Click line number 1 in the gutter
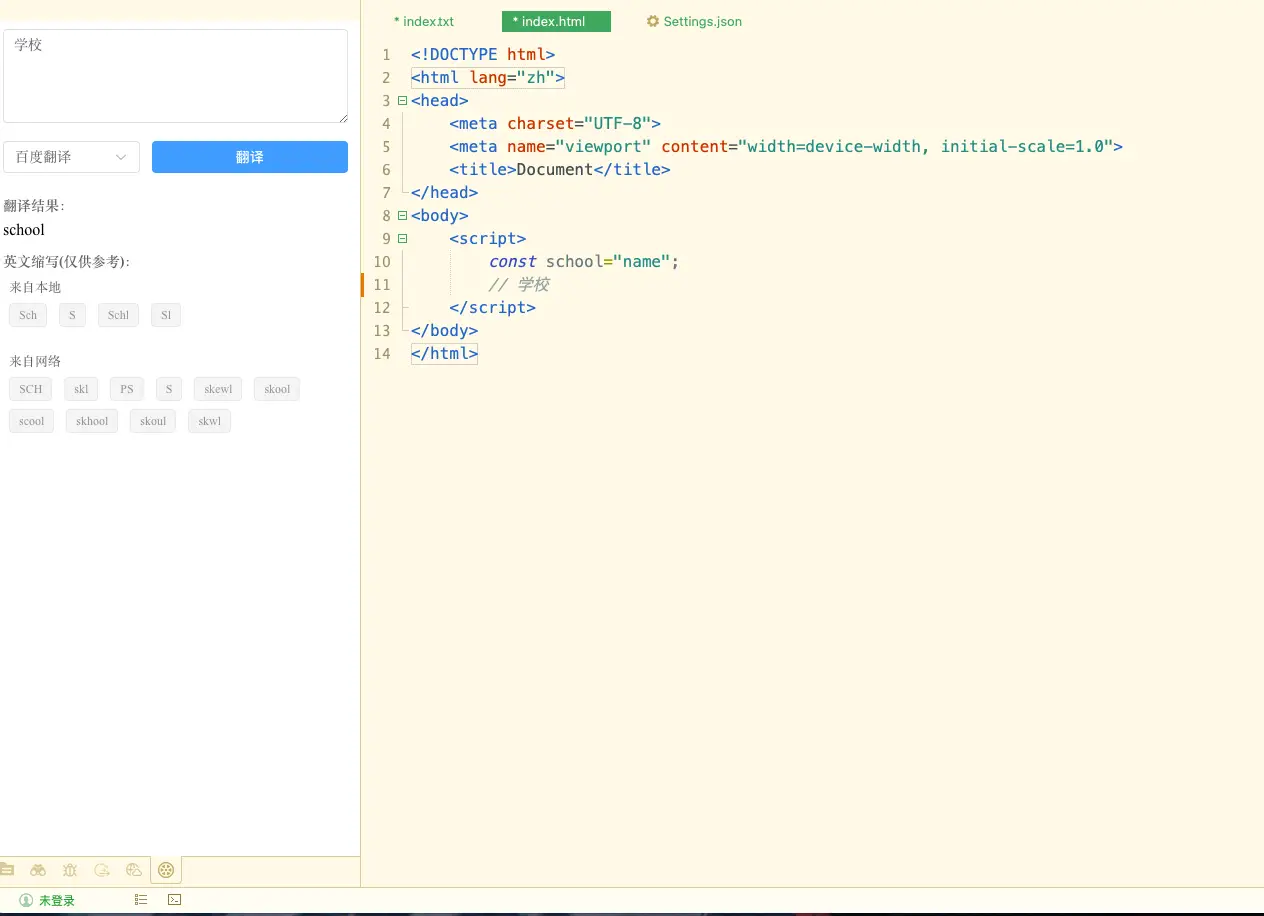The height and width of the screenshot is (916, 1264). pyautogui.click(x=386, y=54)
